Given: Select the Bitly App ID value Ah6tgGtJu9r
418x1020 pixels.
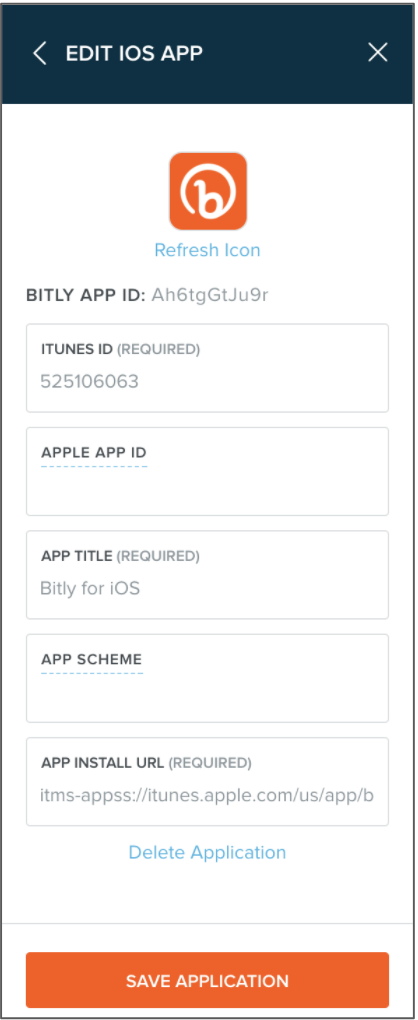Looking at the screenshot, I should point(210,295).
